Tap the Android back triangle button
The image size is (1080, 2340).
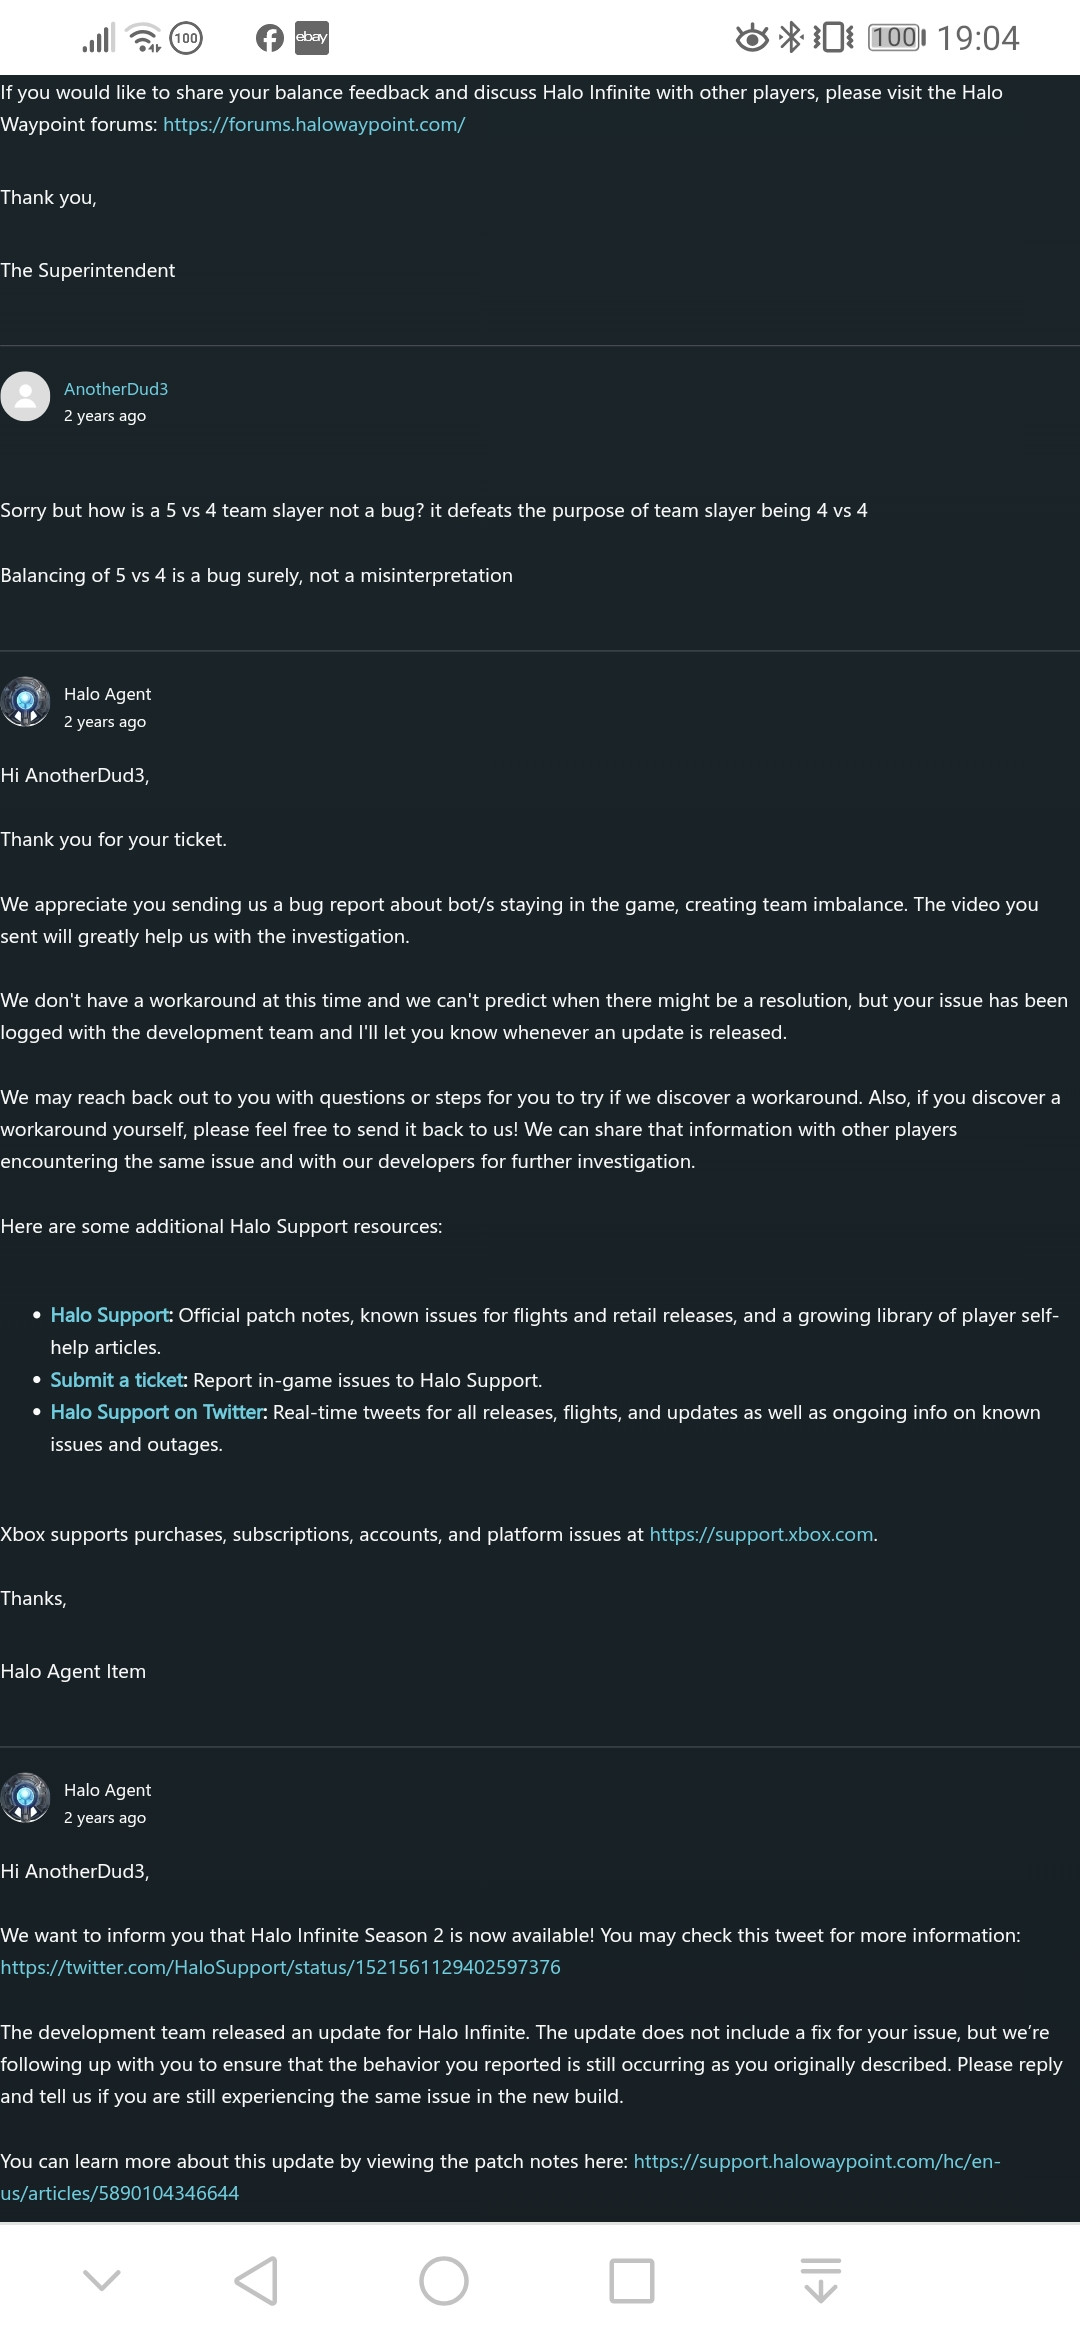(x=256, y=2280)
